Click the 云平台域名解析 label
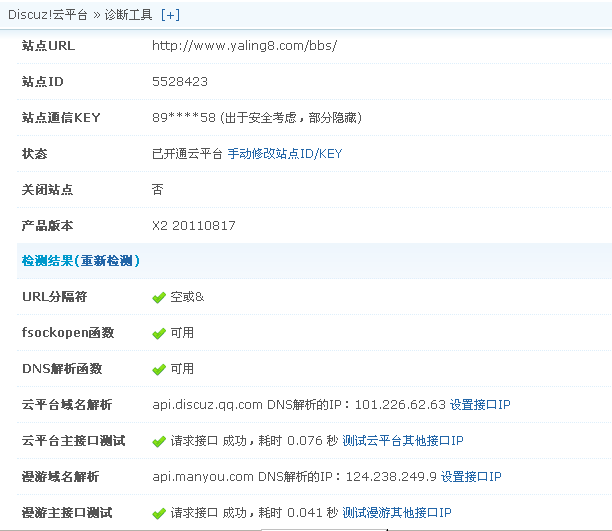 pyautogui.click(x=67, y=404)
